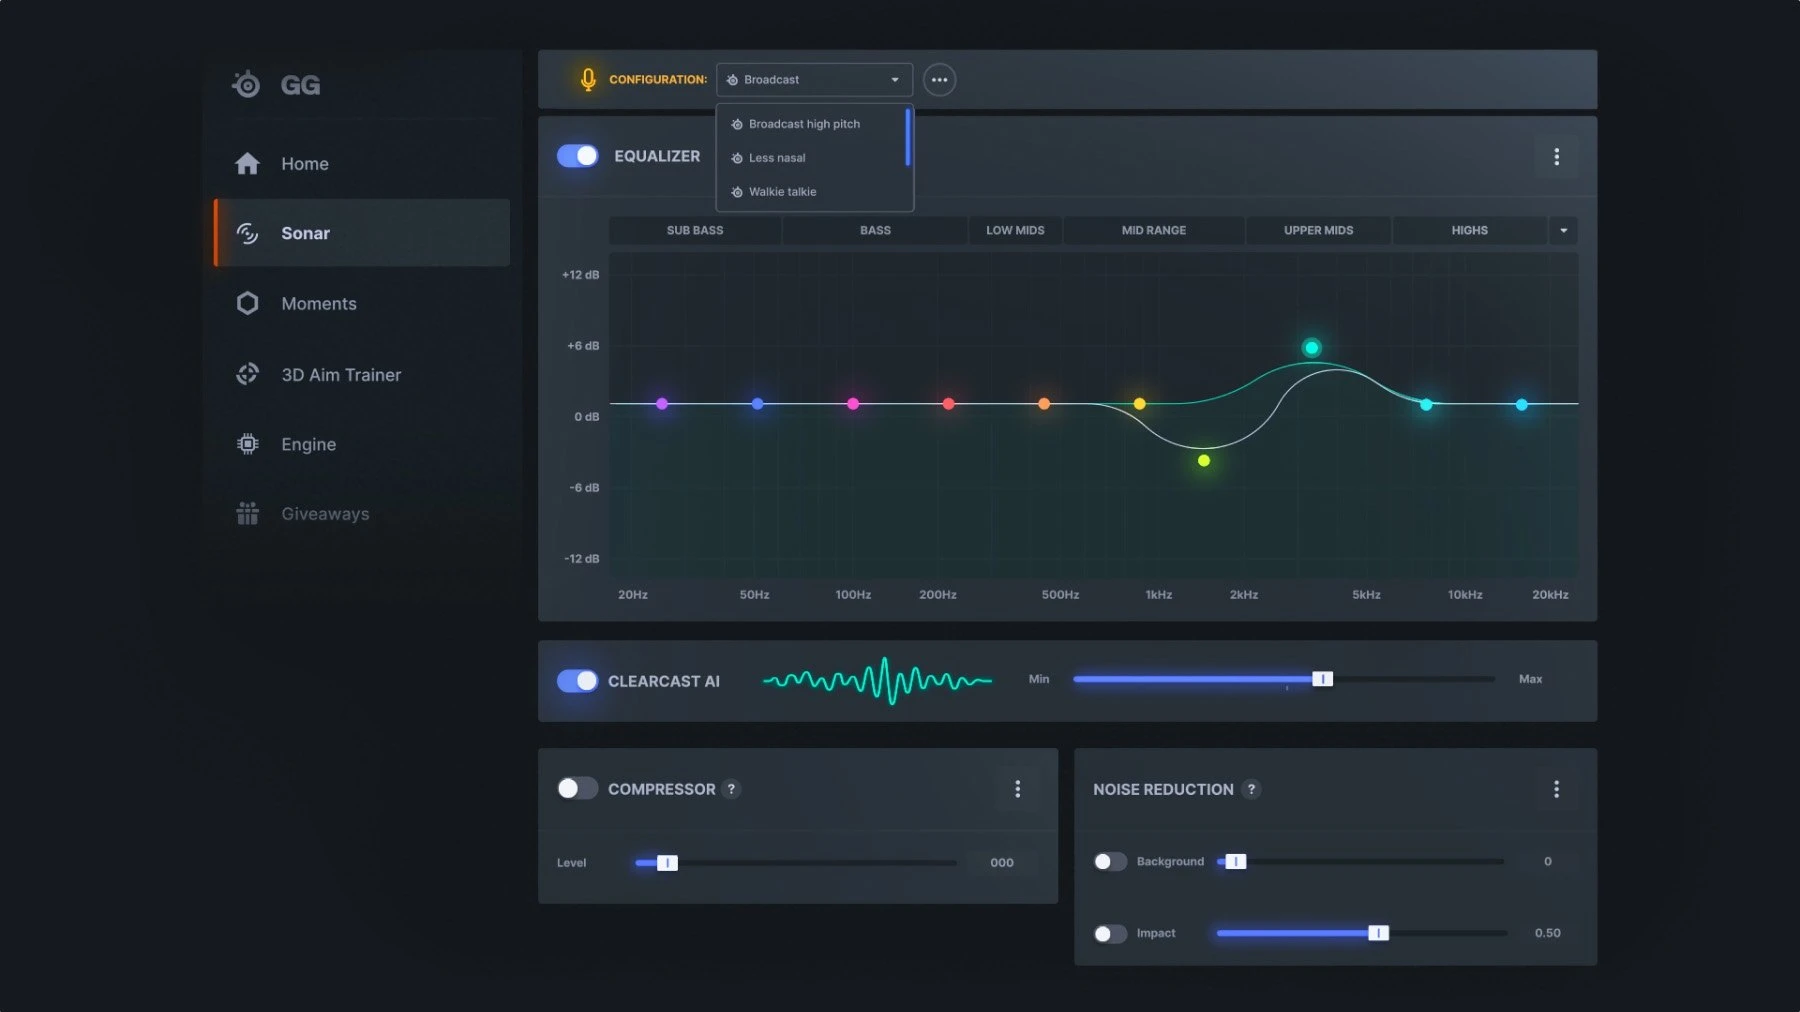Viewport: 1800px width, 1012px height.
Task: Select Walkie talkie from the configuration list
Action: pyautogui.click(x=784, y=191)
